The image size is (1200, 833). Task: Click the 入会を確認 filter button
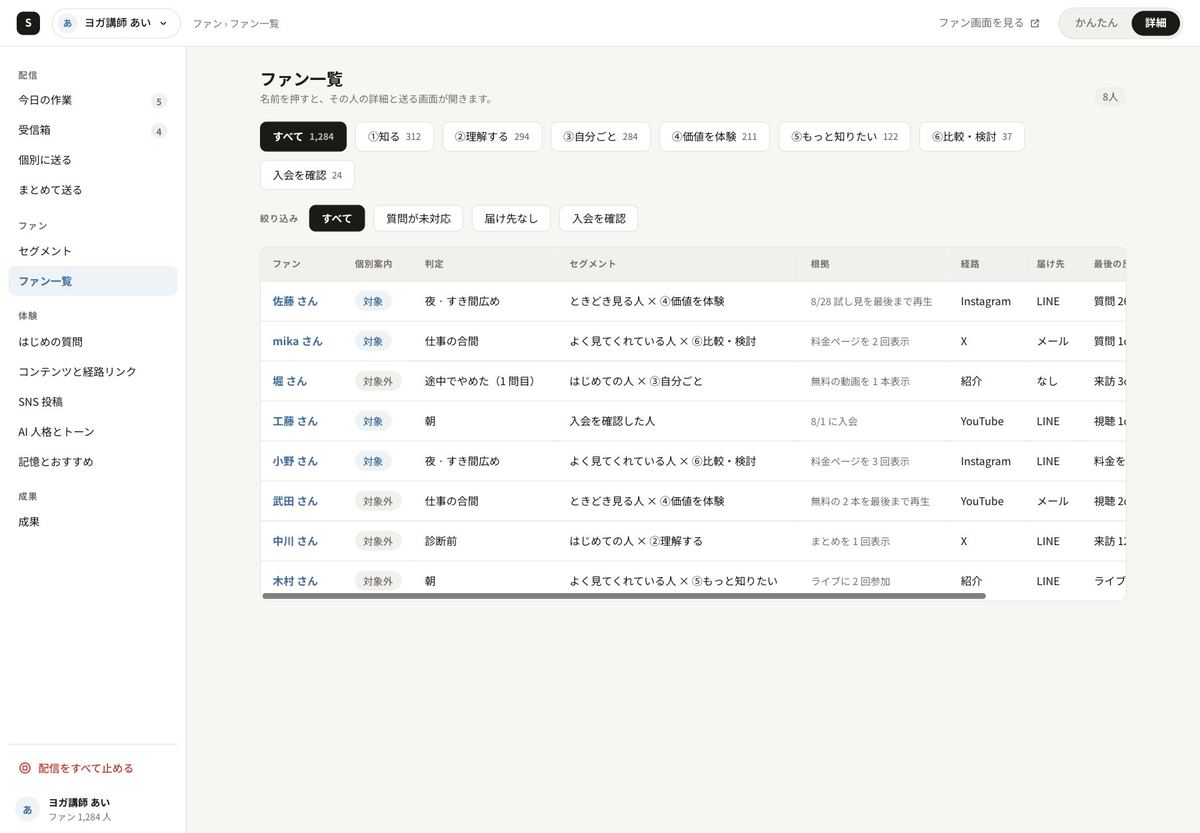click(598, 218)
